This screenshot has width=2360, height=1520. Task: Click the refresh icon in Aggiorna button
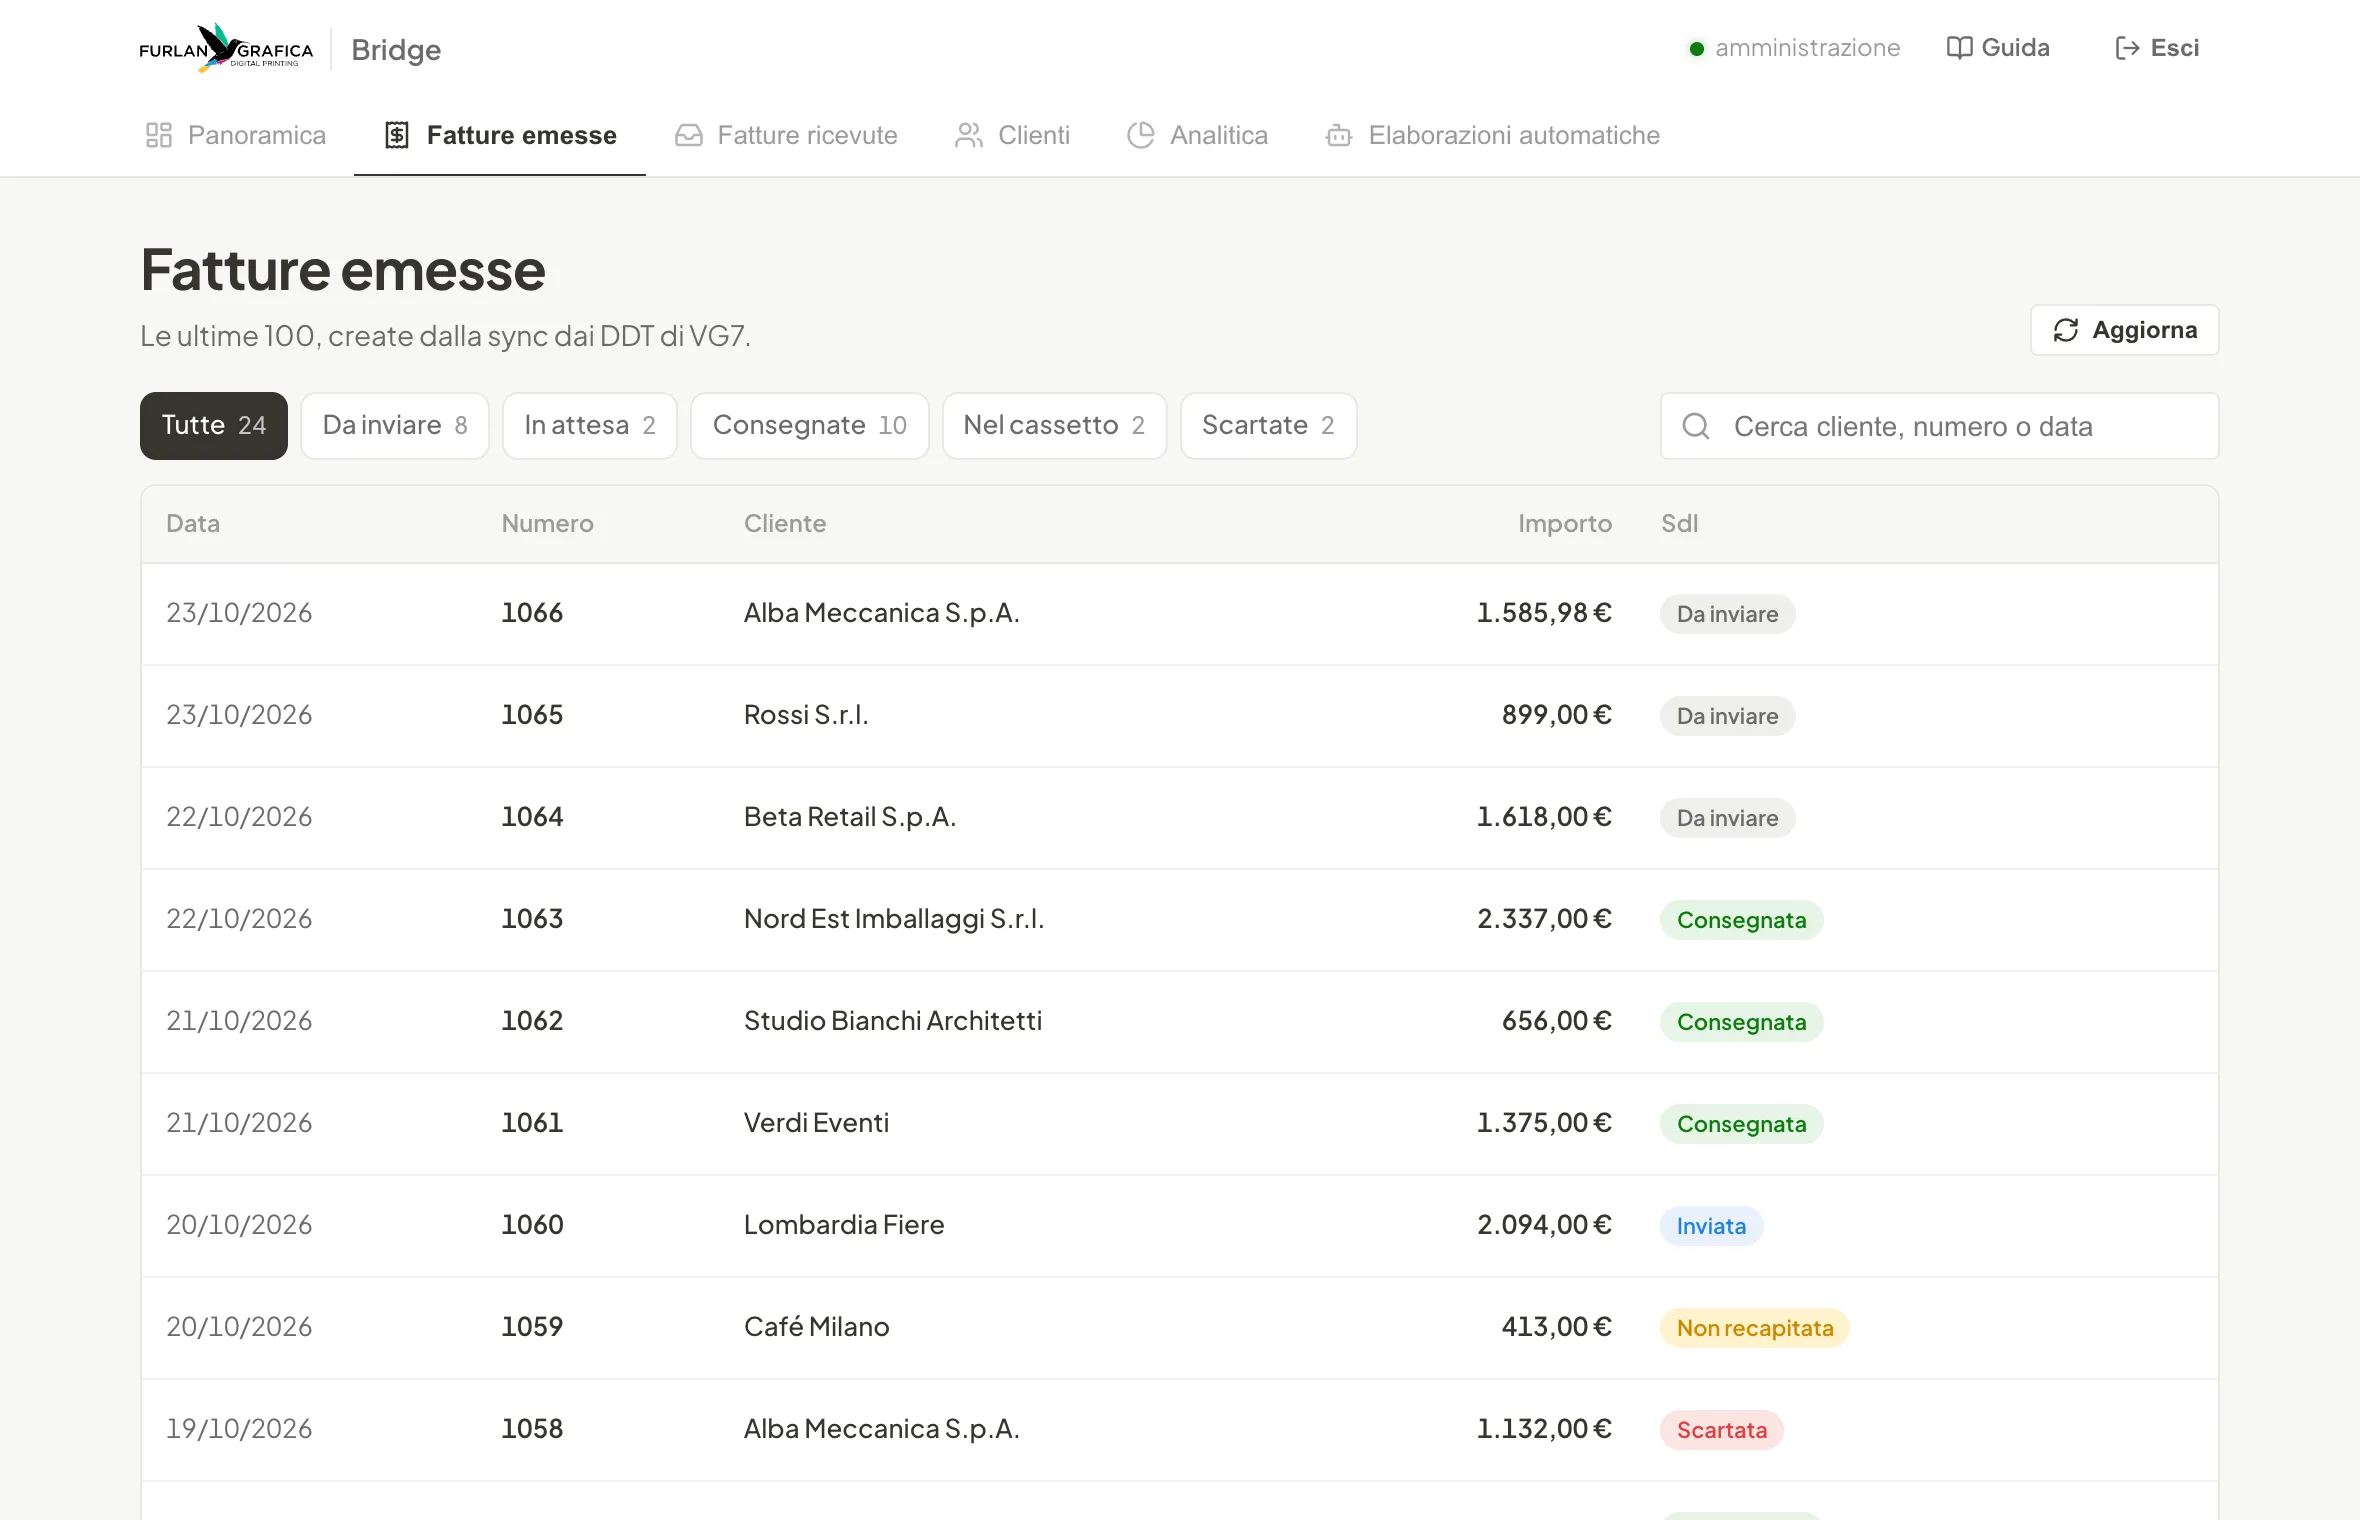pyautogui.click(x=2066, y=330)
